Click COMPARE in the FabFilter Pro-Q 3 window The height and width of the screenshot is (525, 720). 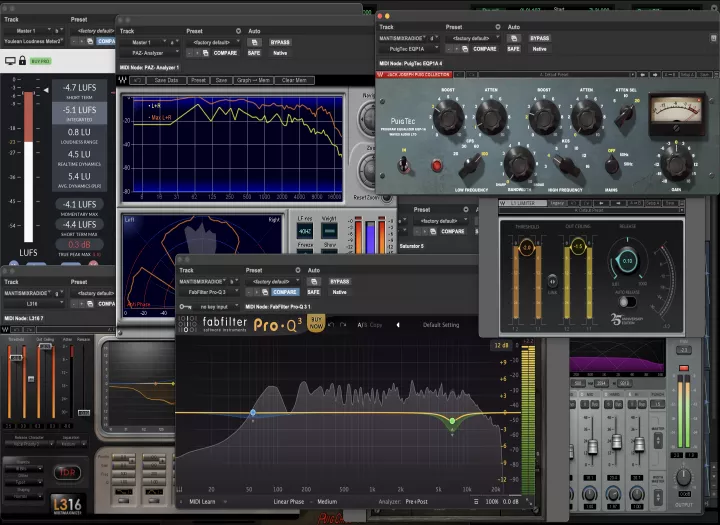285,292
